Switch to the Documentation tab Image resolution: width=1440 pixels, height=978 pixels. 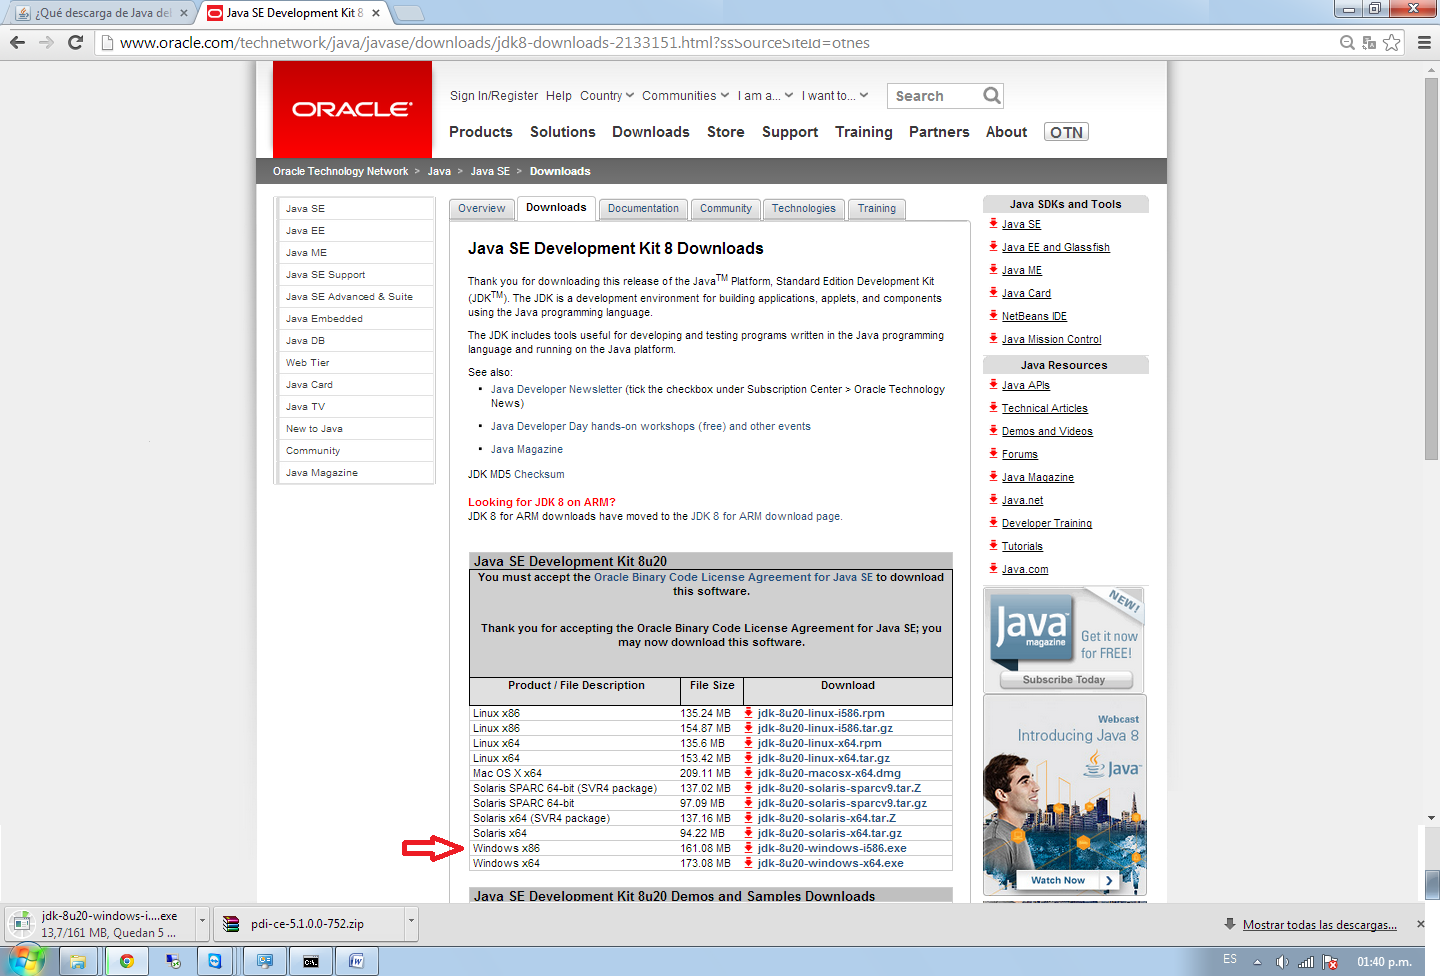tap(643, 208)
